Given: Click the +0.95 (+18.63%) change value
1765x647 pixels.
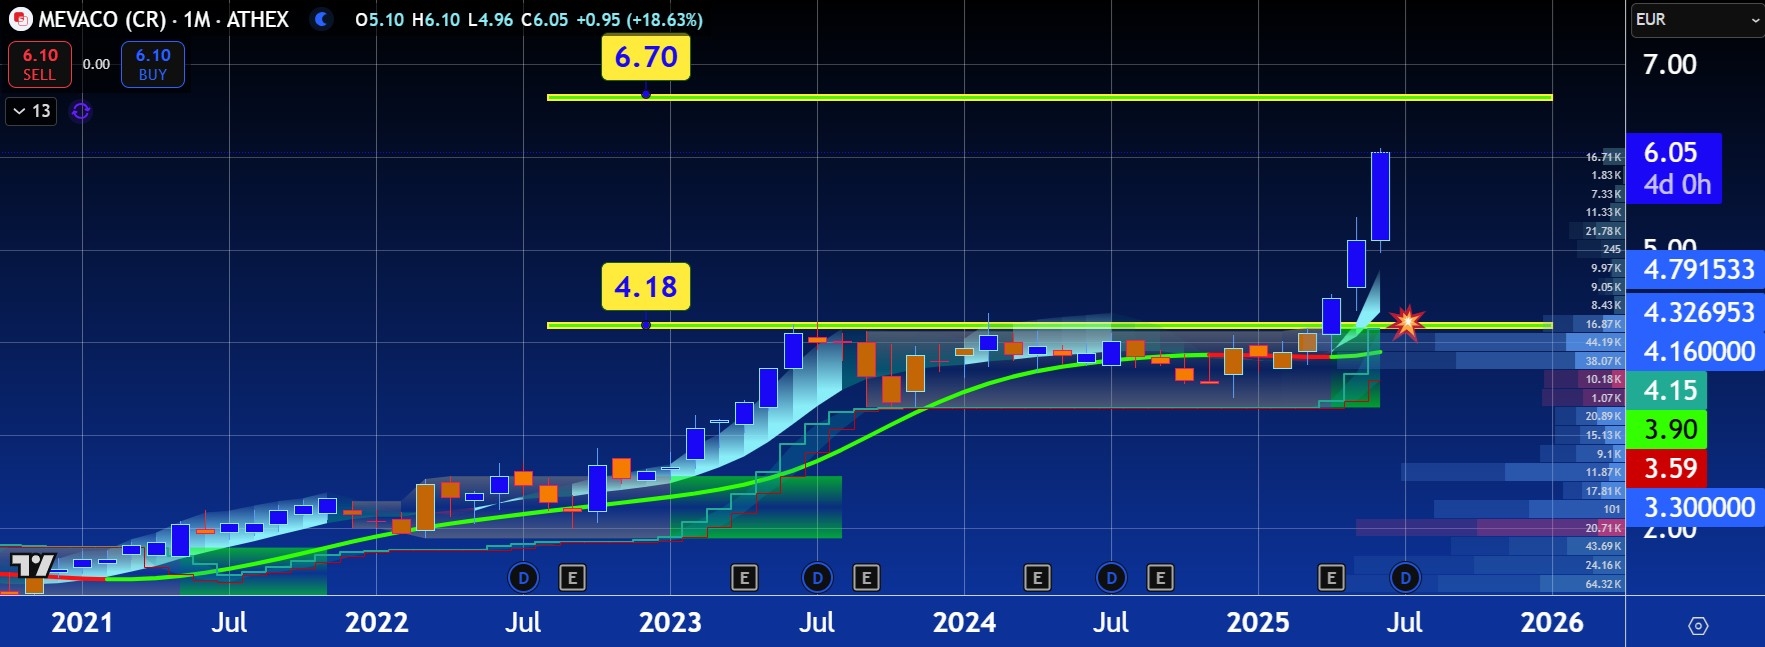Looking at the screenshot, I should pyautogui.click(x=639, y=19).
